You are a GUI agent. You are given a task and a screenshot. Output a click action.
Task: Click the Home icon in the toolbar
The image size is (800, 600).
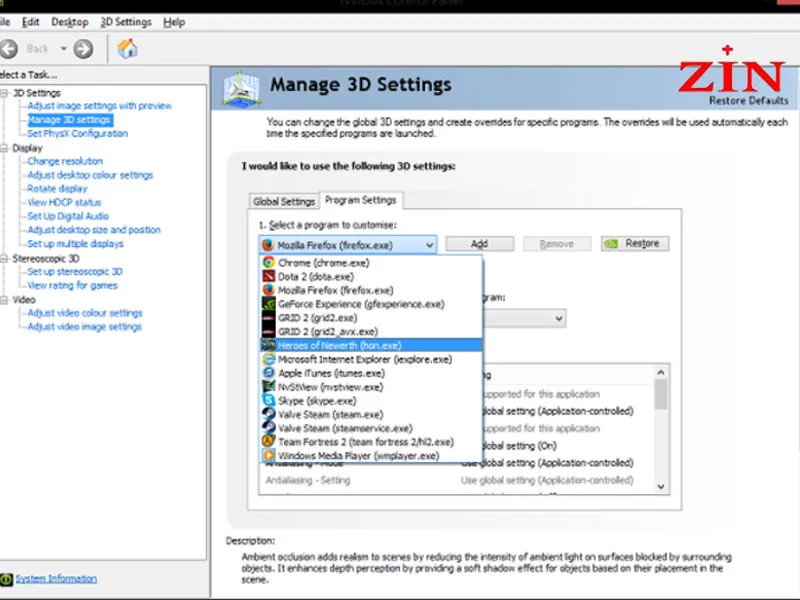tap(127, 48)
